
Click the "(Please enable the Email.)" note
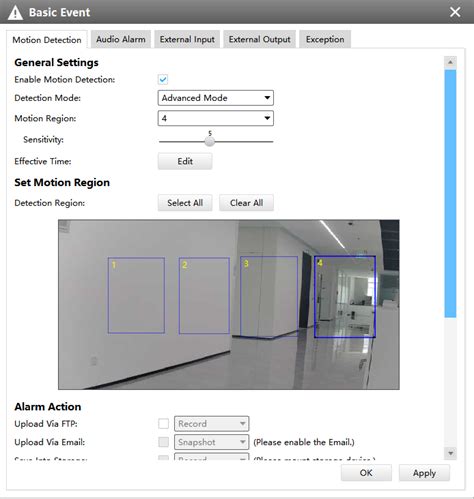(x=304, y=442)
